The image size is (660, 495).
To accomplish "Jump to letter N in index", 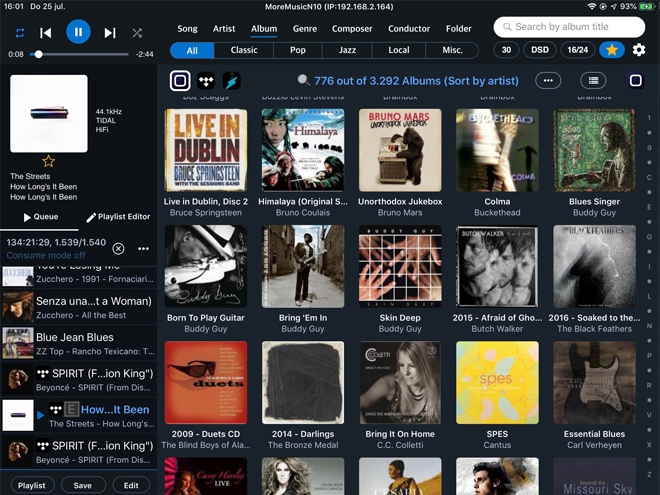I will [649, 326].
